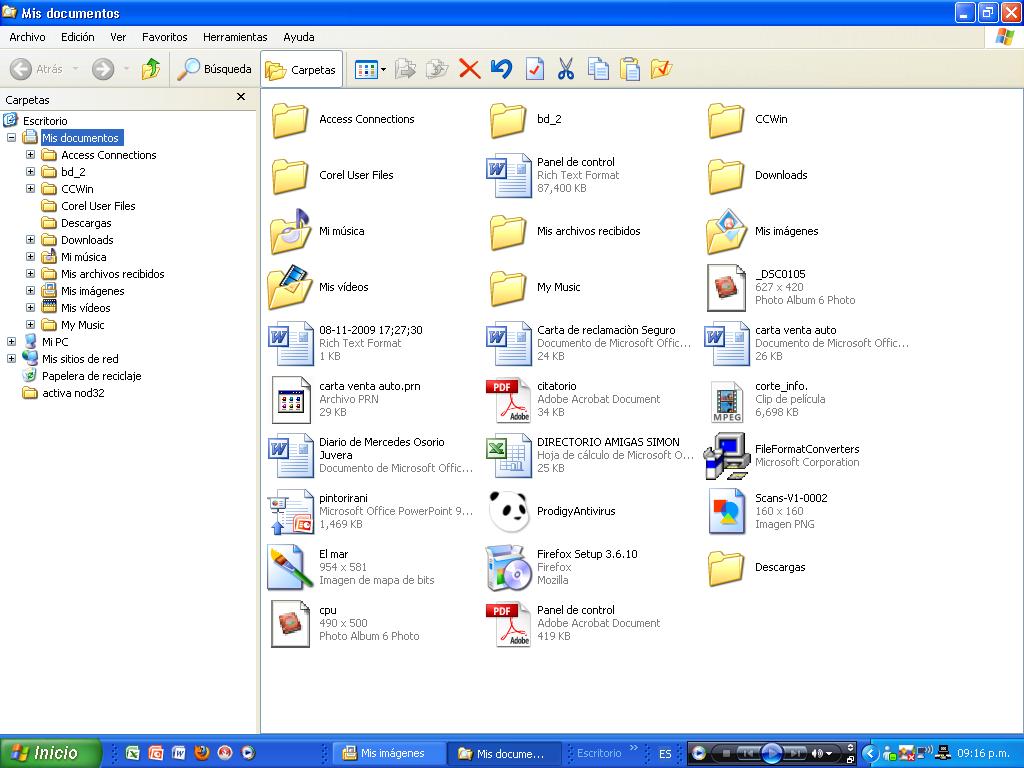Open the citatorio PDF file
This screenshot has width=1024, height=768.
click(x=509, y=399)
